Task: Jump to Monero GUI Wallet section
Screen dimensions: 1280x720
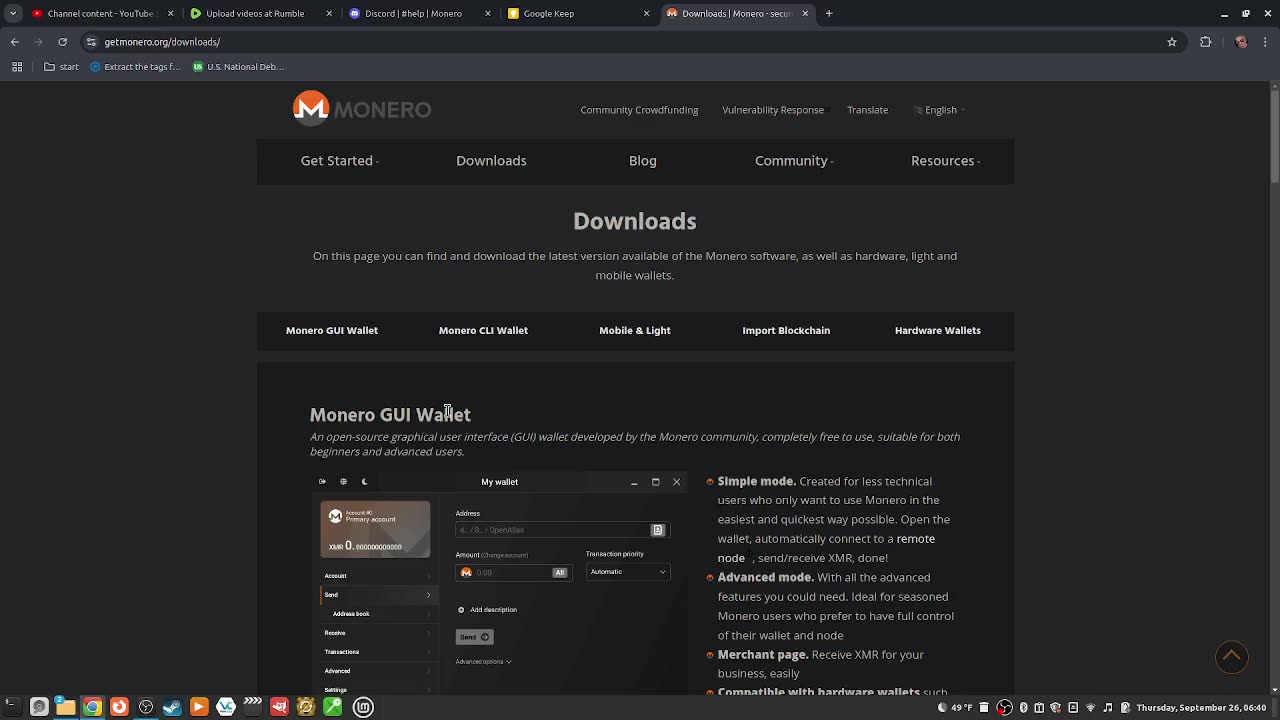Action: [332, 330]
